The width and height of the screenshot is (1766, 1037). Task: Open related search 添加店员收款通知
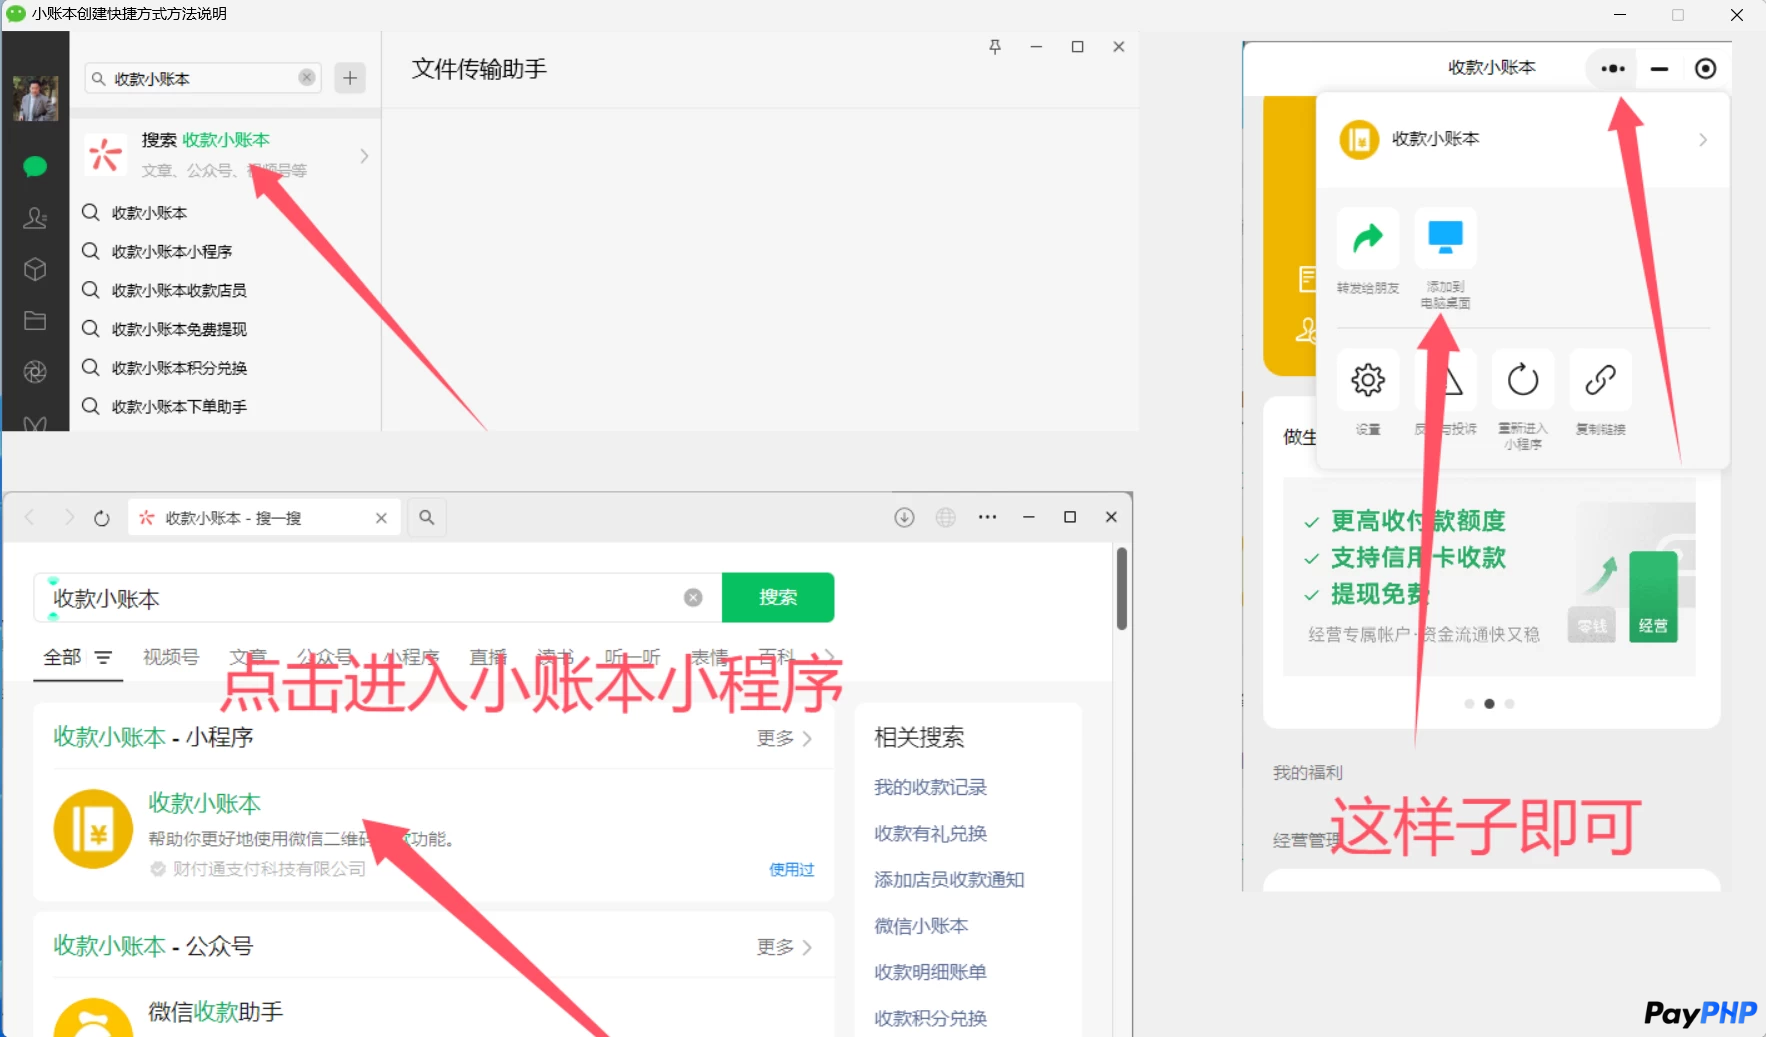coord(949,879)
